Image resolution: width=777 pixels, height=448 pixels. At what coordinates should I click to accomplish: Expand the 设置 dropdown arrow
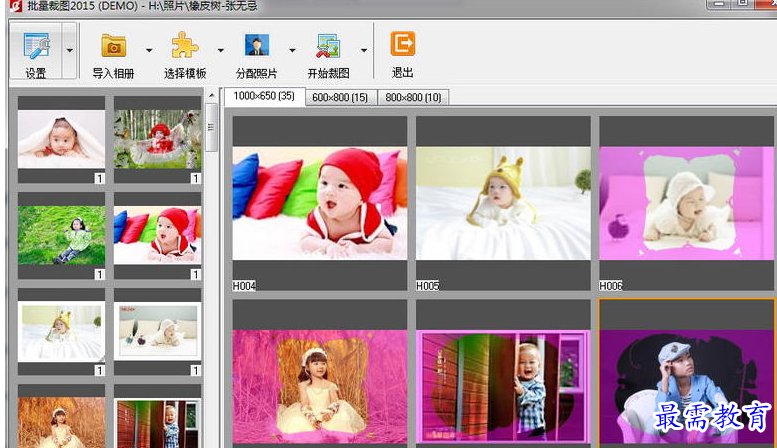coord(69,51)
